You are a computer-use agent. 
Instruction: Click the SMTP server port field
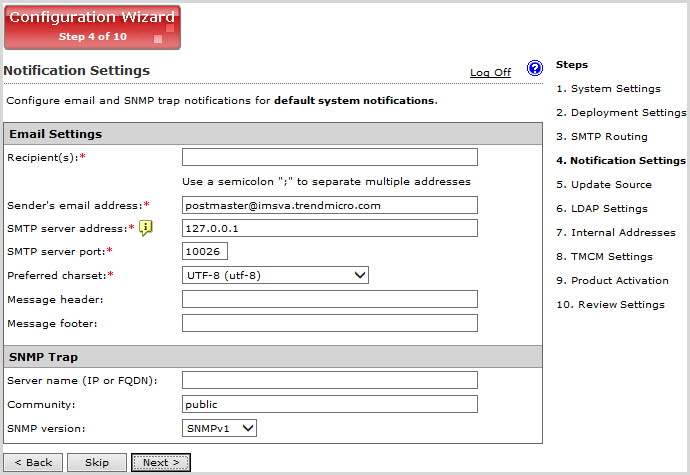[206, 251]
